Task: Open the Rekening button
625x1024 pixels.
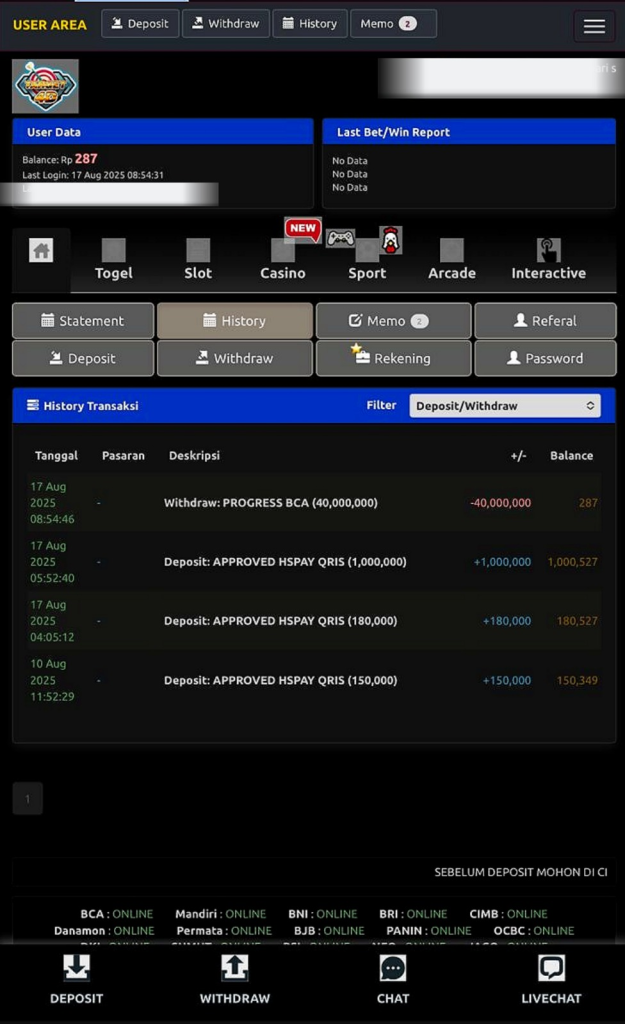Action: [x=392, y=358]
